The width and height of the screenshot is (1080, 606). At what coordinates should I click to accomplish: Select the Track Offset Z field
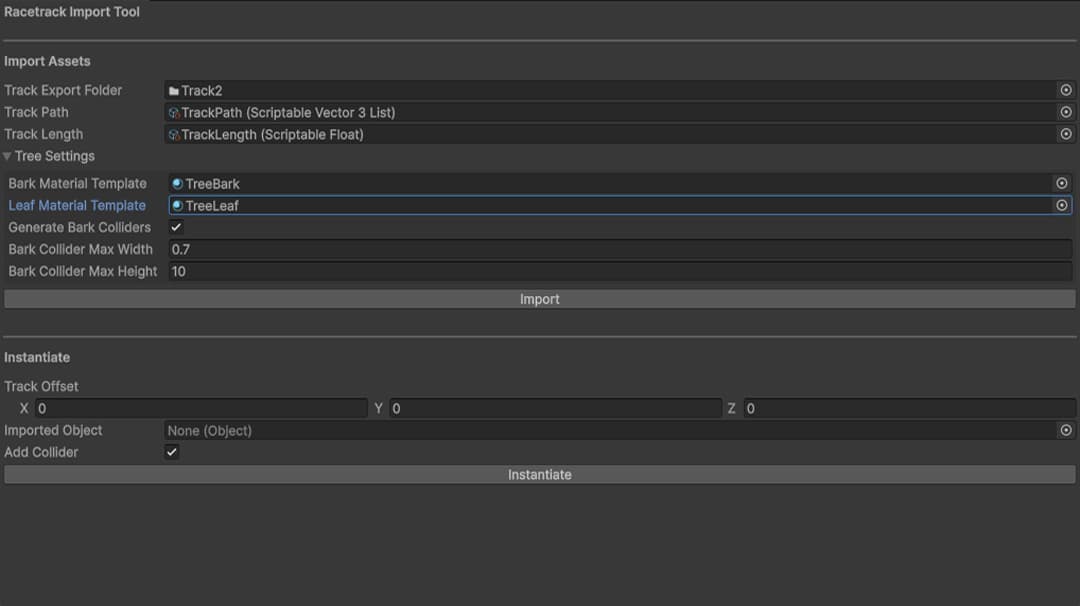pyautogui.click(x=900, y=408)
